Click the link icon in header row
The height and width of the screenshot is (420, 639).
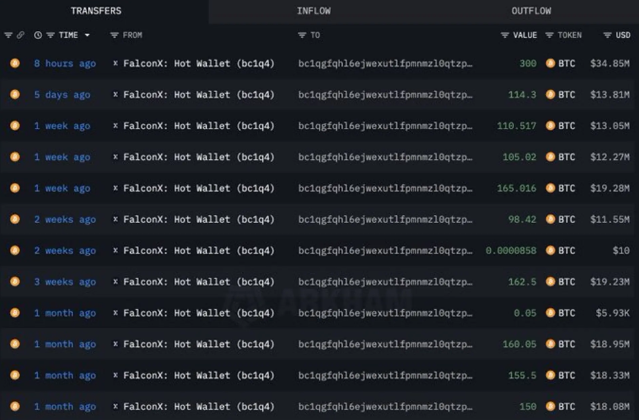tap(20, 36)
